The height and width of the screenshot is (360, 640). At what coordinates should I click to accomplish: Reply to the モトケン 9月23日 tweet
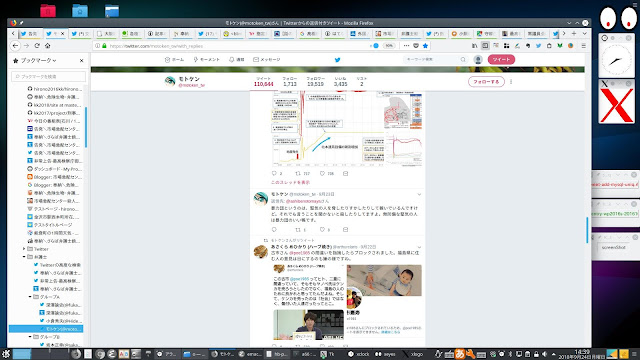(274, 230)
